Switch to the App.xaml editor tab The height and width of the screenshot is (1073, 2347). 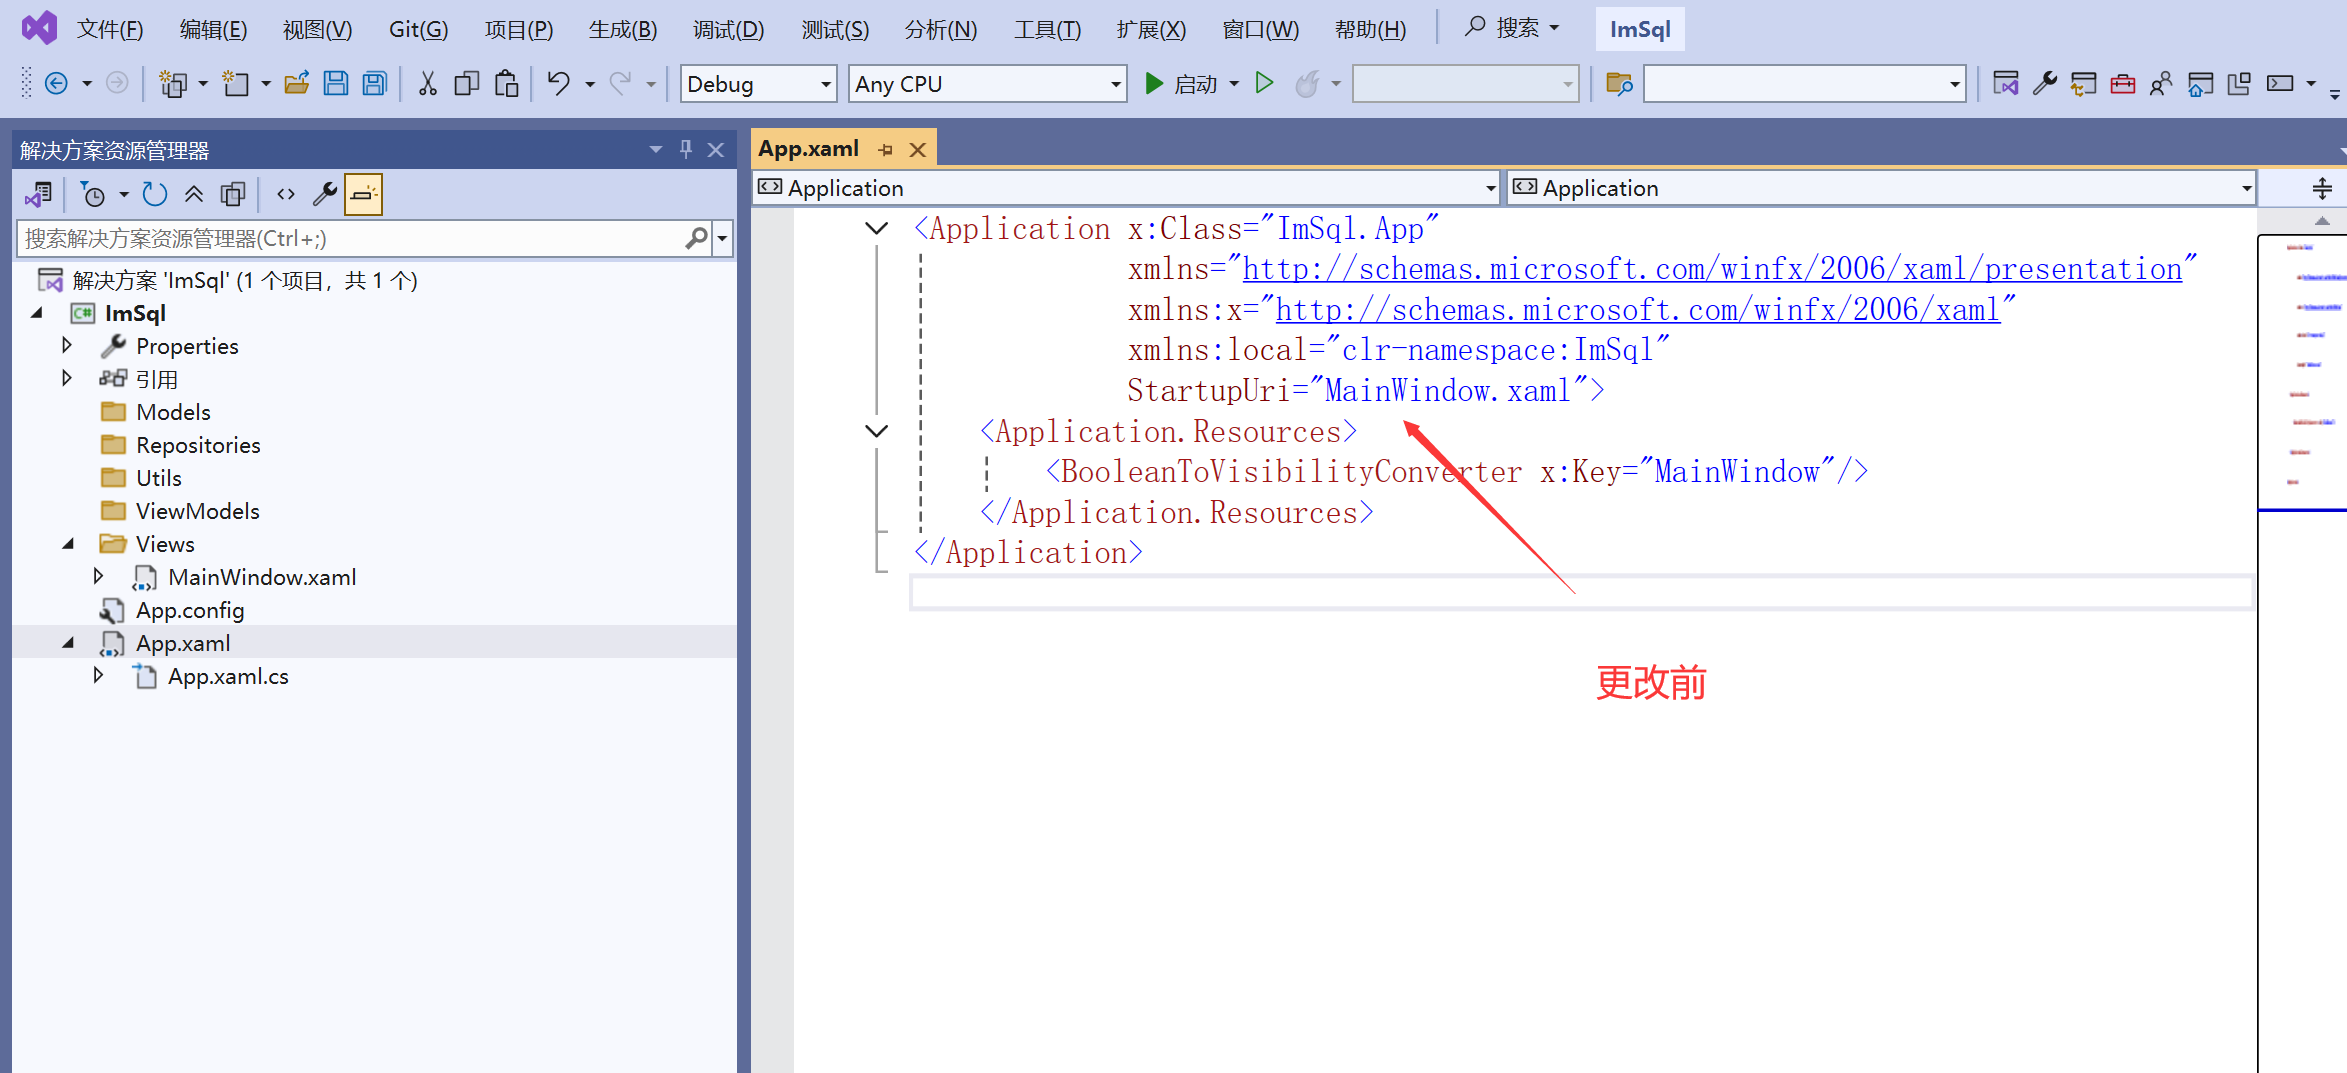pos(807,148)
